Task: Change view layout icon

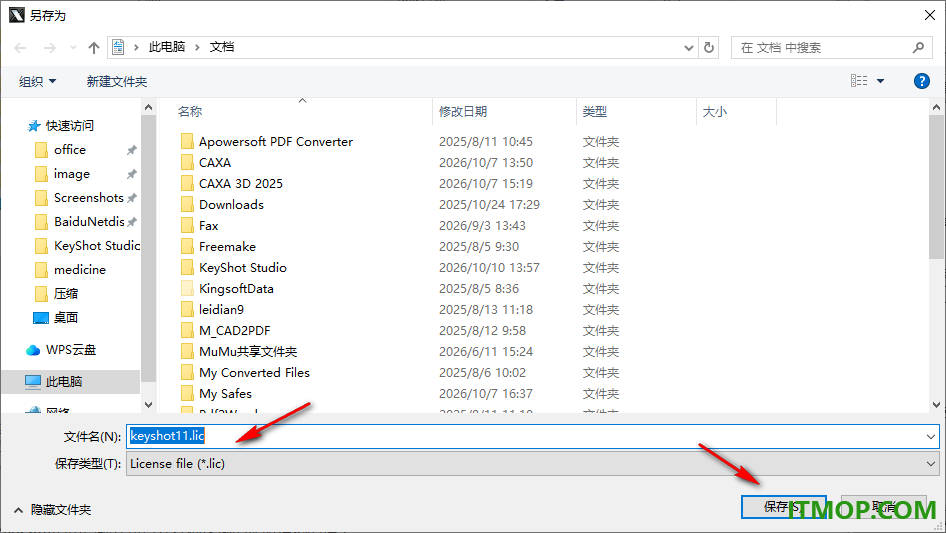Action: click(x=859, y=81)
